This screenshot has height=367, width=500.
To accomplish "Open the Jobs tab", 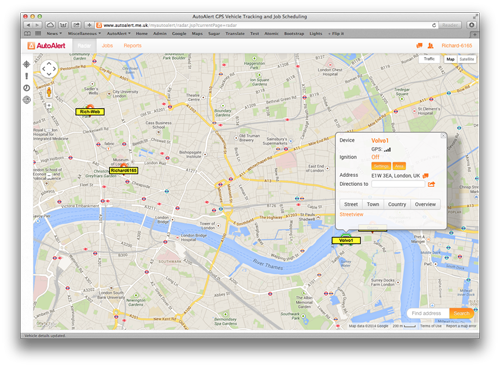I will pyautogui.click(x=107, y=46).
